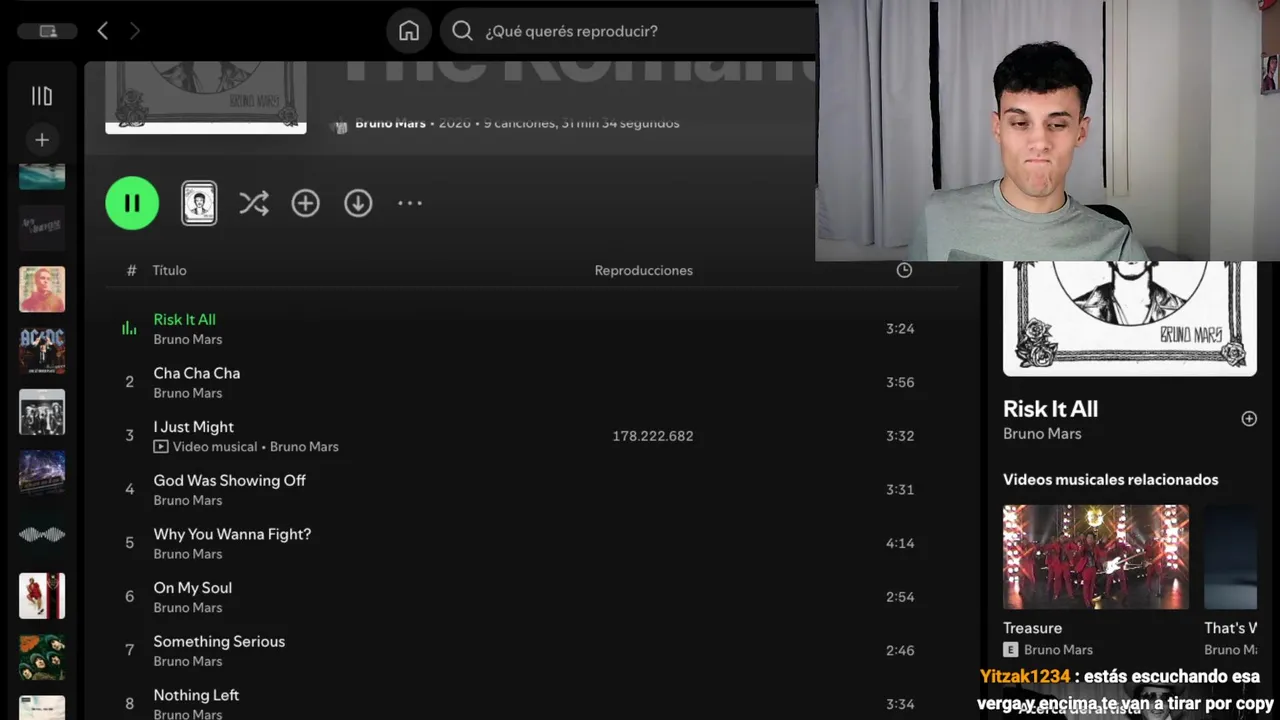Select 'Why You Wanna Fight?' track
1280x720 pixels.
(232, 534)
